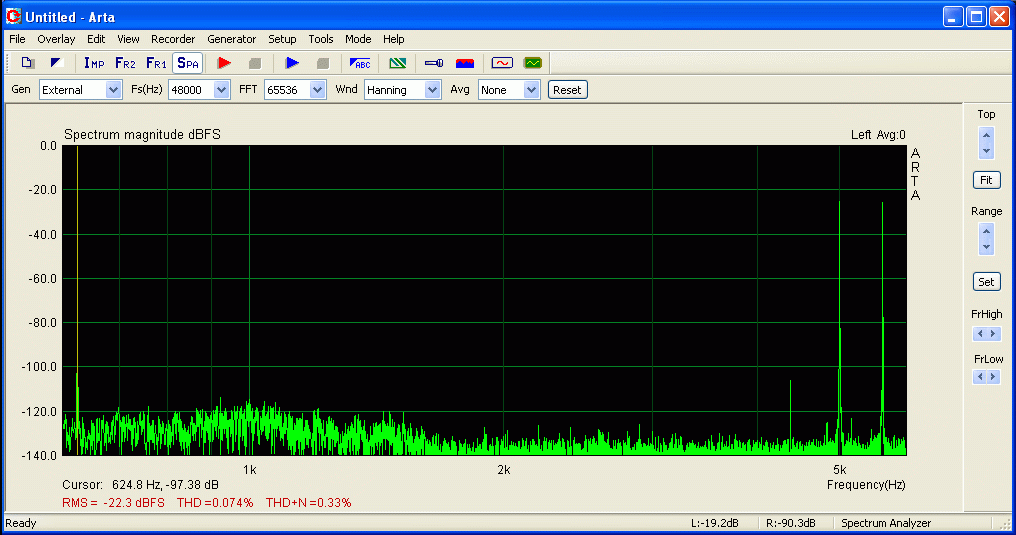1016x535 pixels.
Task: Click the blue bar-with-knob toolbar icon
Action: click(x=434, y=63)
